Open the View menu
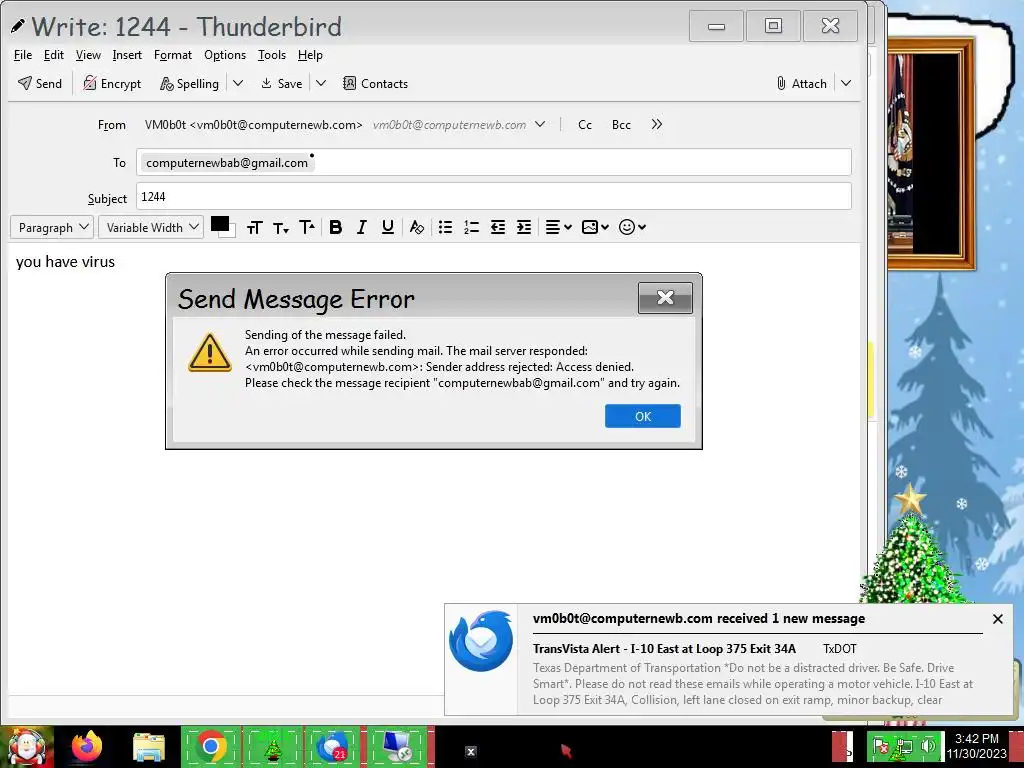The height and width of the screenshot is (768, 1024). click(x=88, y=55)
